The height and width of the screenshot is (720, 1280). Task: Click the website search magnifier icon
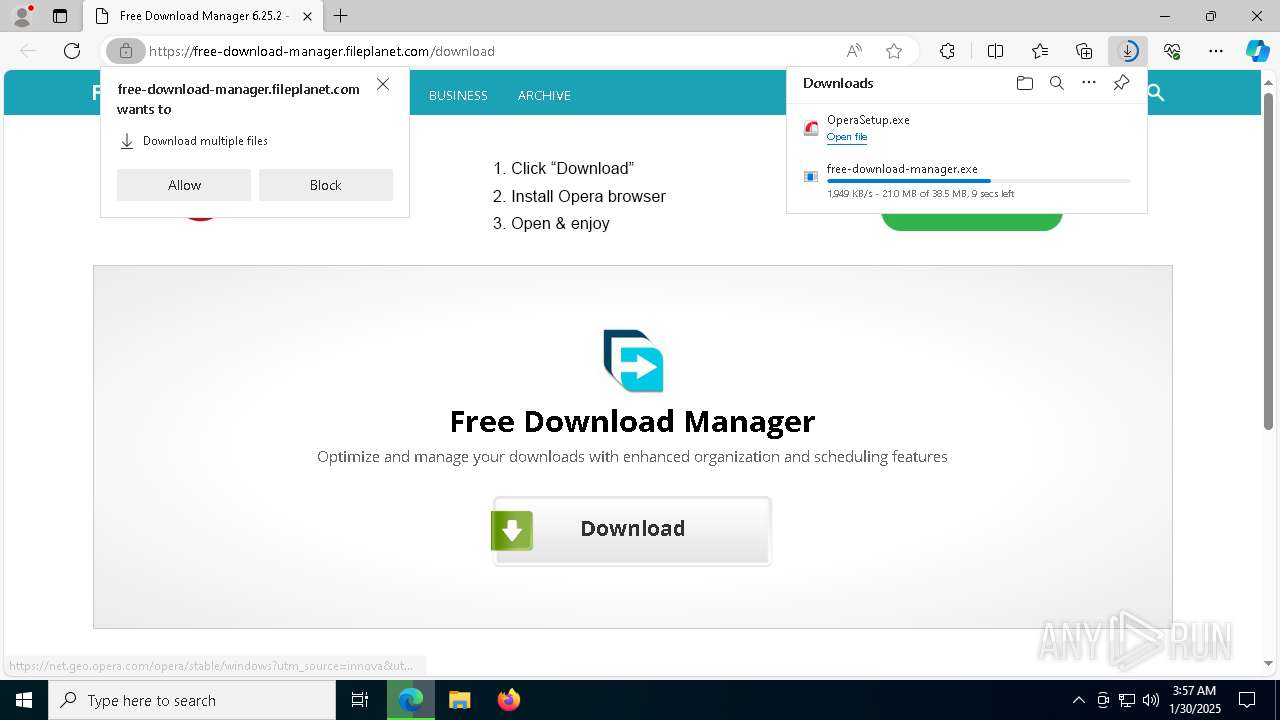click(1156, 93)
